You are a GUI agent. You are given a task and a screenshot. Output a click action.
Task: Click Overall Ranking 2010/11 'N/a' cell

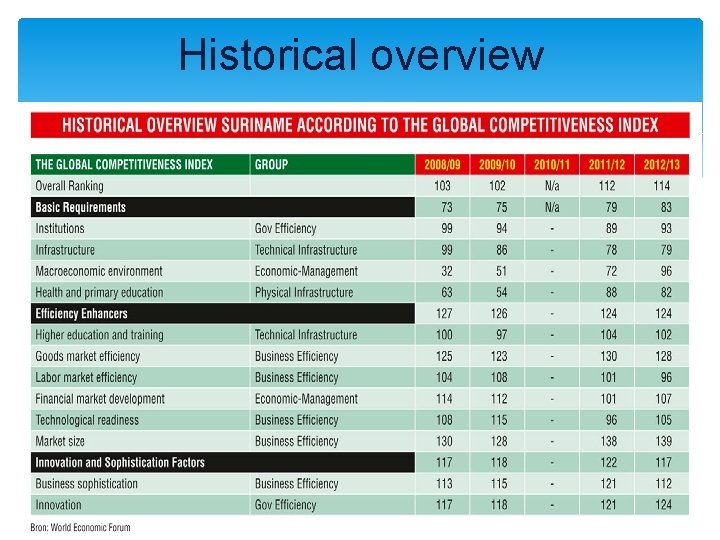tap(552, 186)
